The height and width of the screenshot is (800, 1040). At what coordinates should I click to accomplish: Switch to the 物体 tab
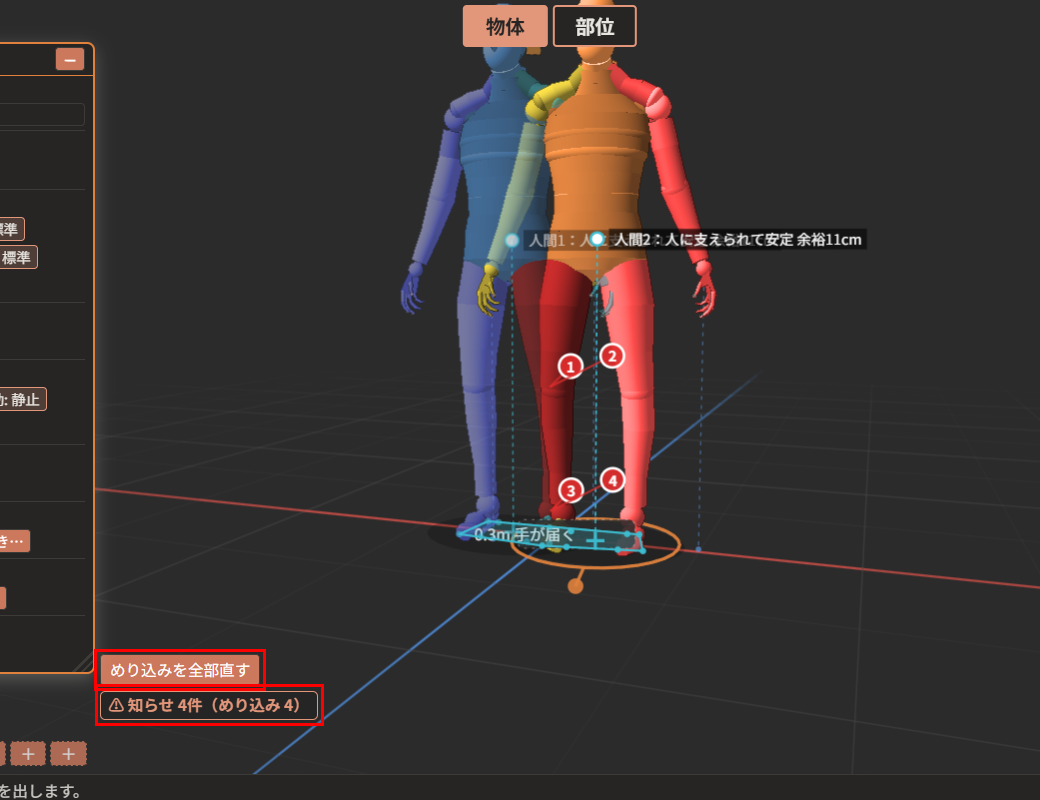505,27
